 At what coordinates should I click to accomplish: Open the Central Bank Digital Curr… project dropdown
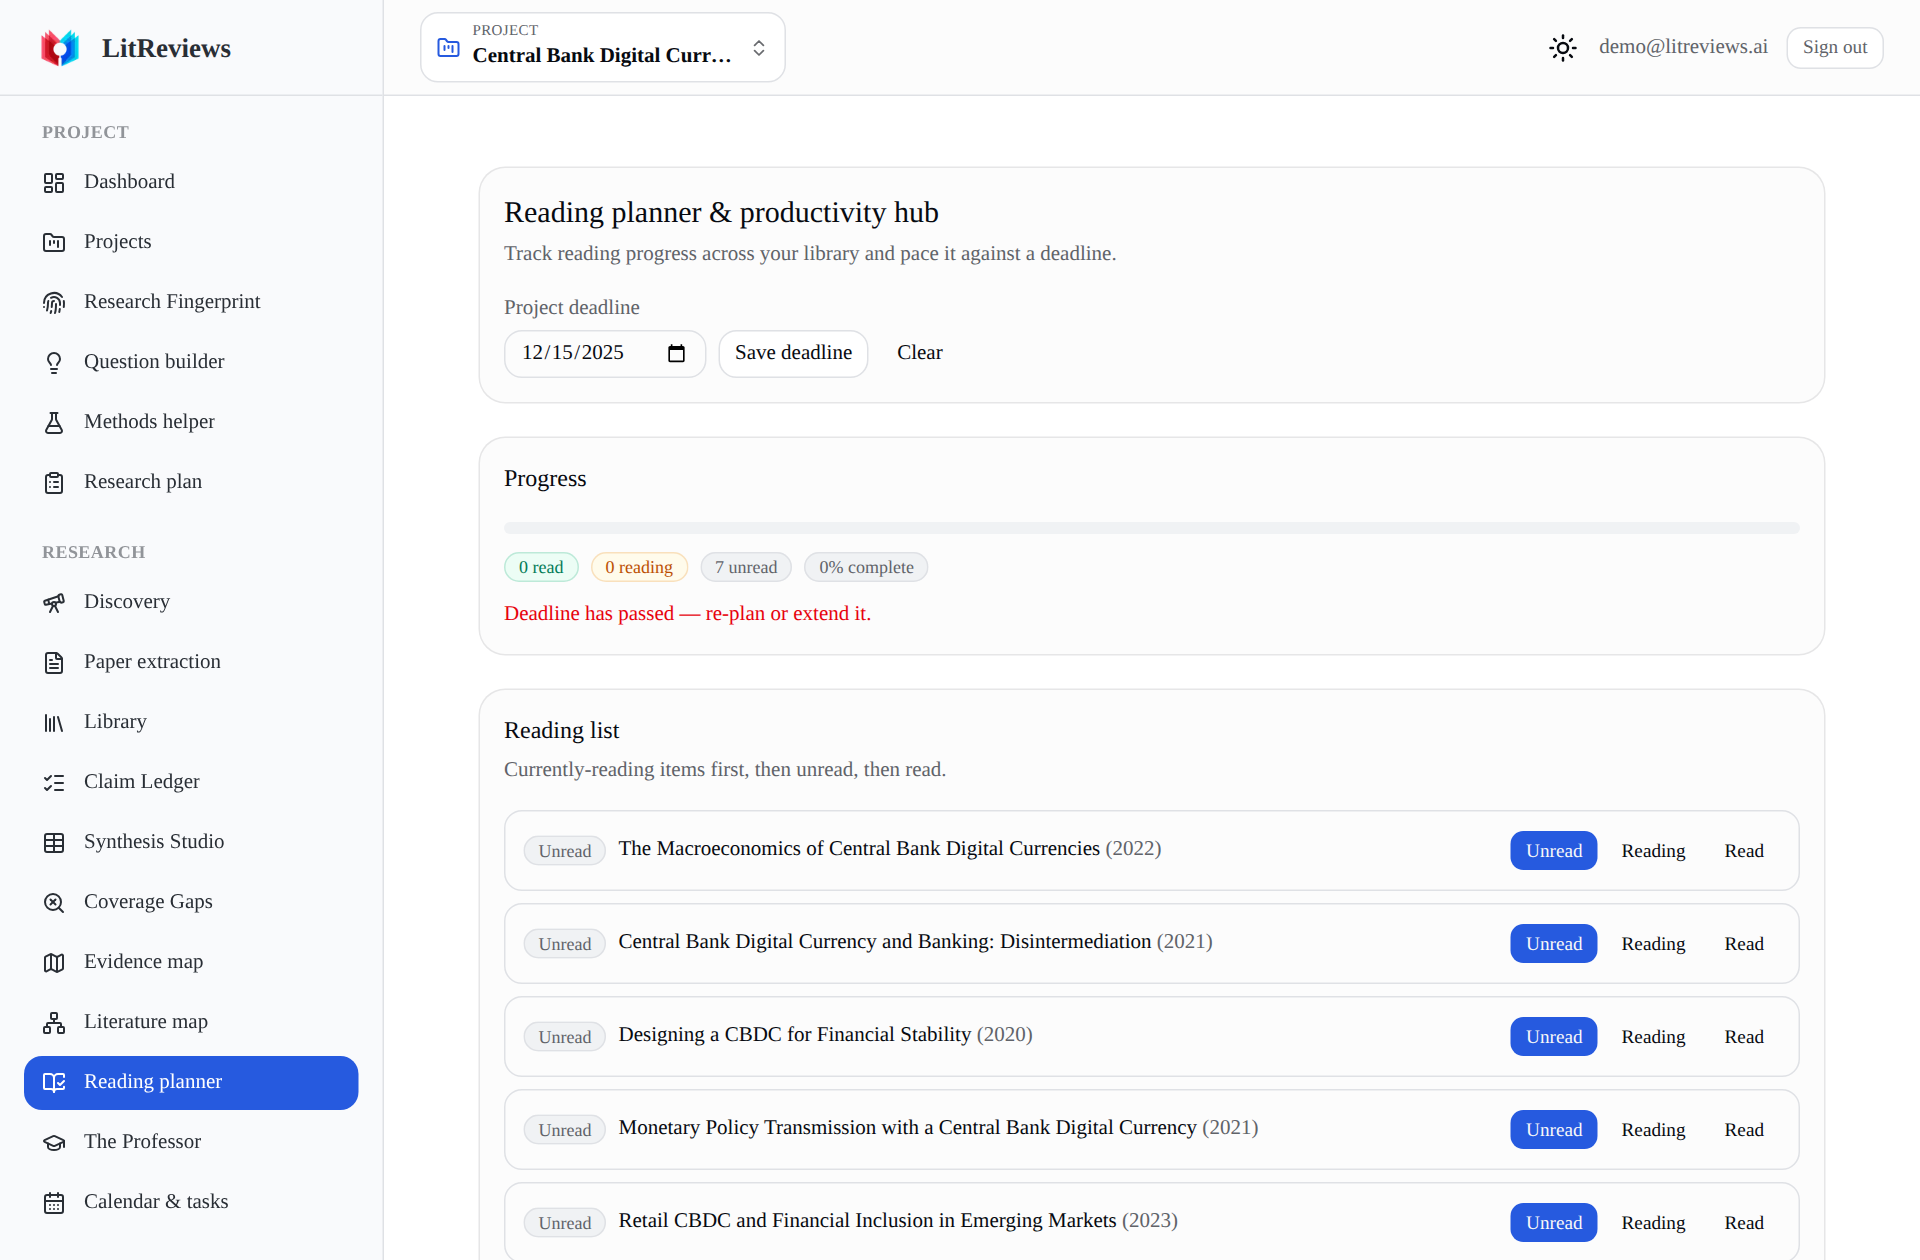(602, 47)
